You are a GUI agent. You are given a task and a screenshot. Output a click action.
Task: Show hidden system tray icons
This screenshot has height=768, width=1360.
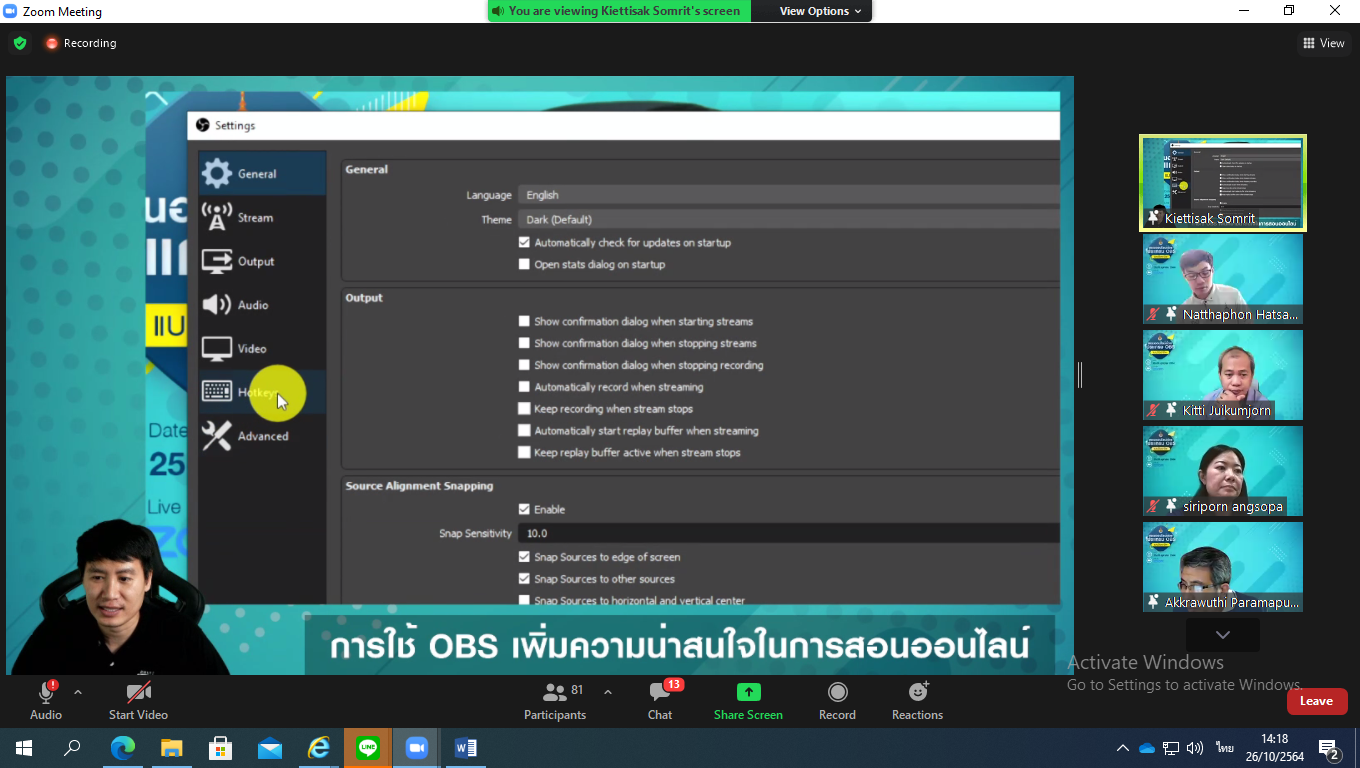coord(1122,748)
